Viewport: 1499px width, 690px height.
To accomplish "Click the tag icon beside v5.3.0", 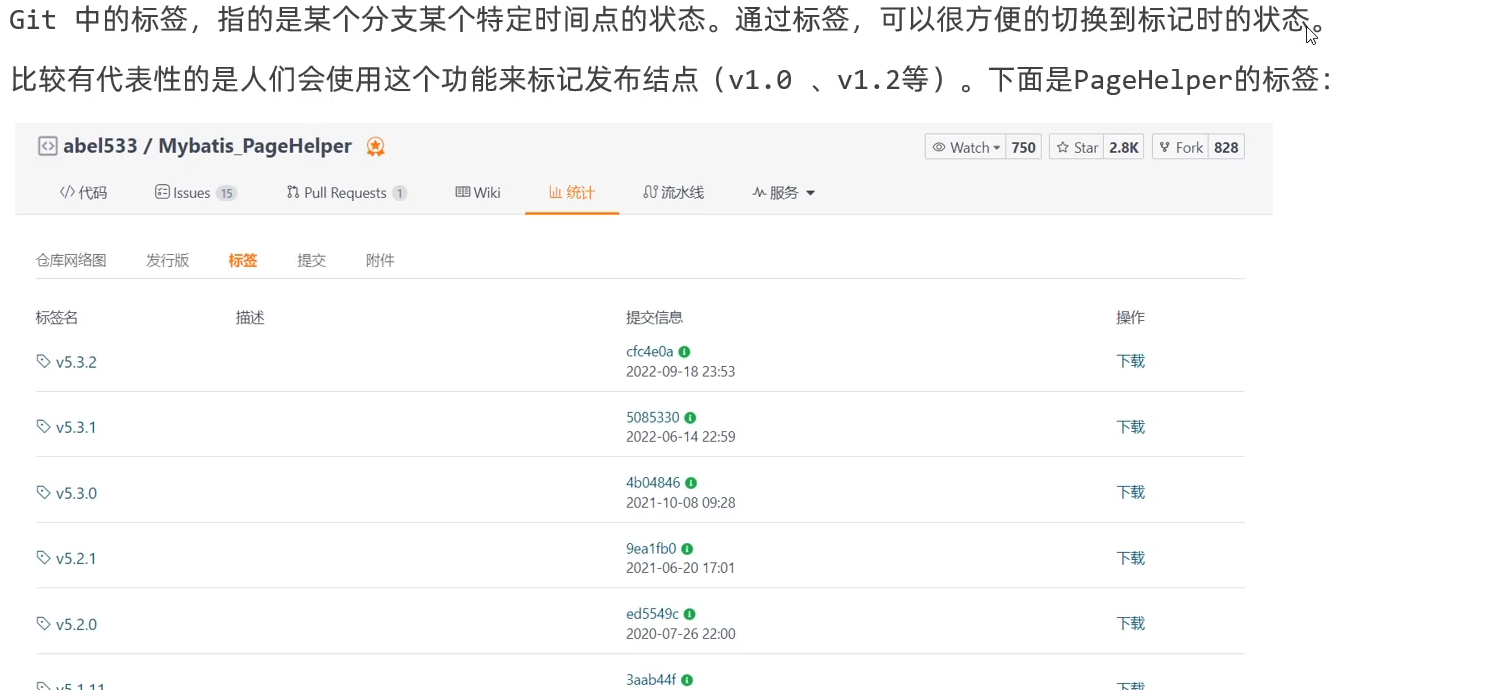I will pyautogui.click(x=43, y=492).
